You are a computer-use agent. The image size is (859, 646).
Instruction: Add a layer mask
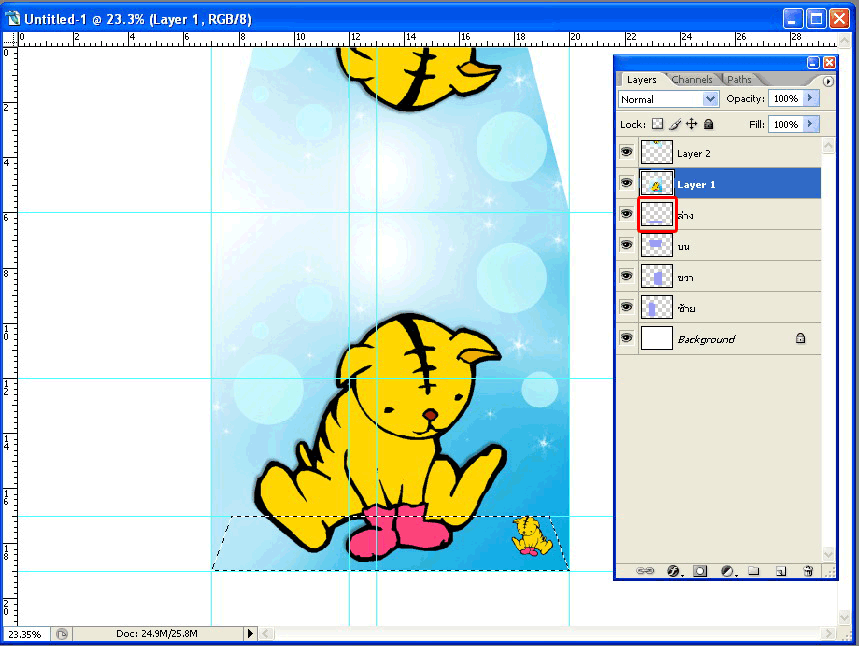point(700,571)
